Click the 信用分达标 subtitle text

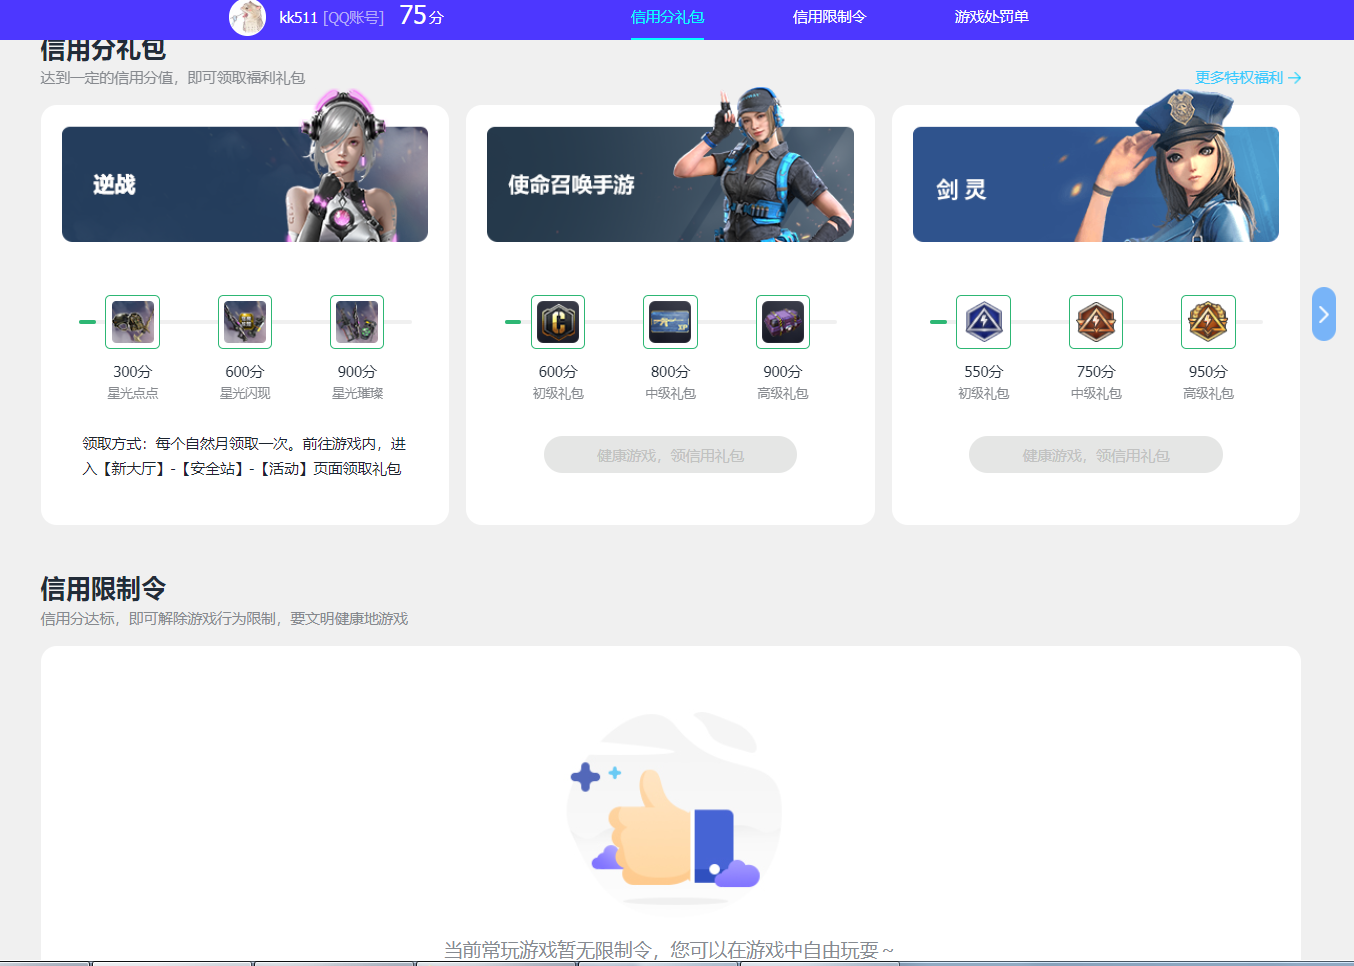click(x=224, y=619)
